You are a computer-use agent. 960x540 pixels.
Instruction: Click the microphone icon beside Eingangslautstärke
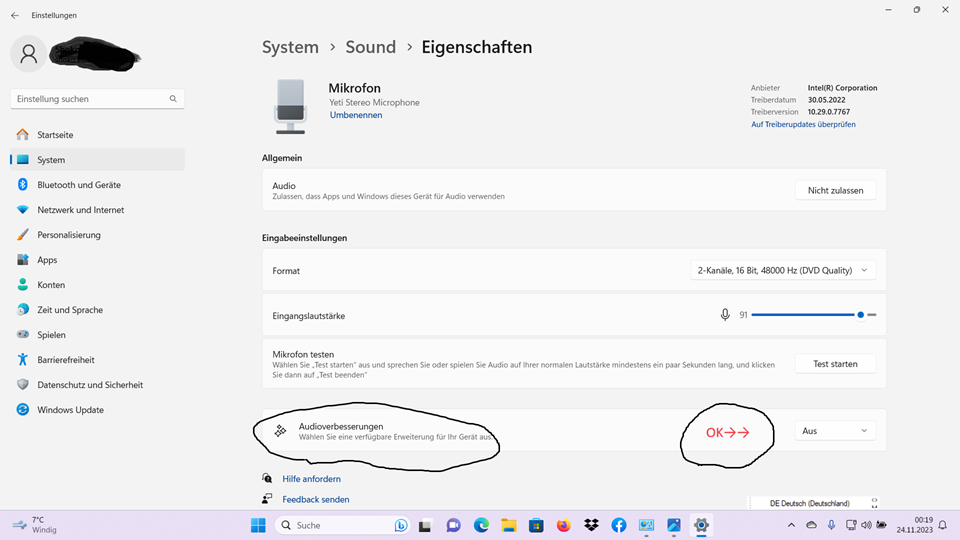pos(725,315)
